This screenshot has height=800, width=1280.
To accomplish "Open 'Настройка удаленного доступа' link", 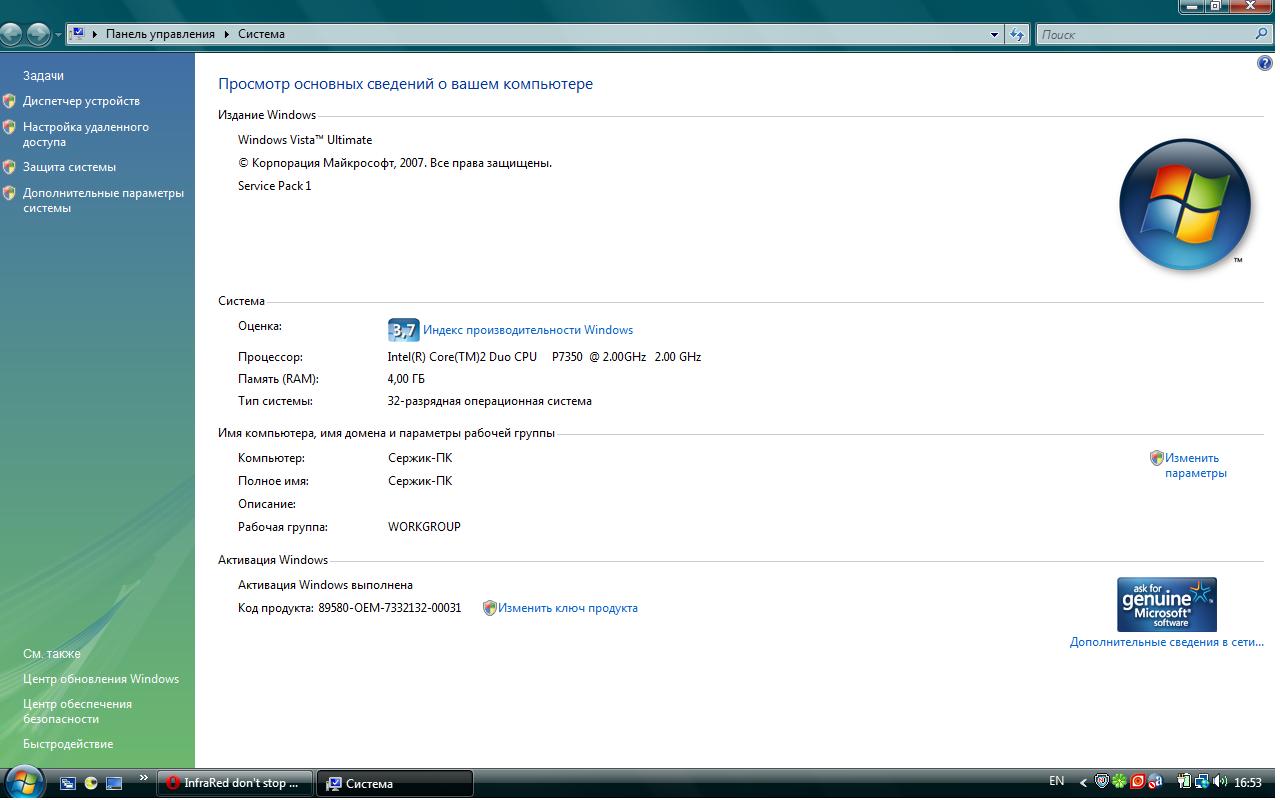I will click(86, 134).
